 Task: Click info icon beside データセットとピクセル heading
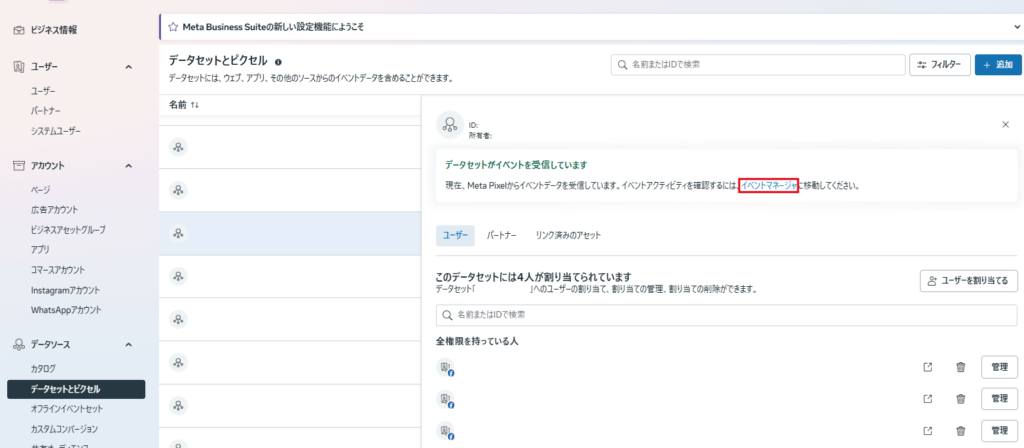(278, 61)
